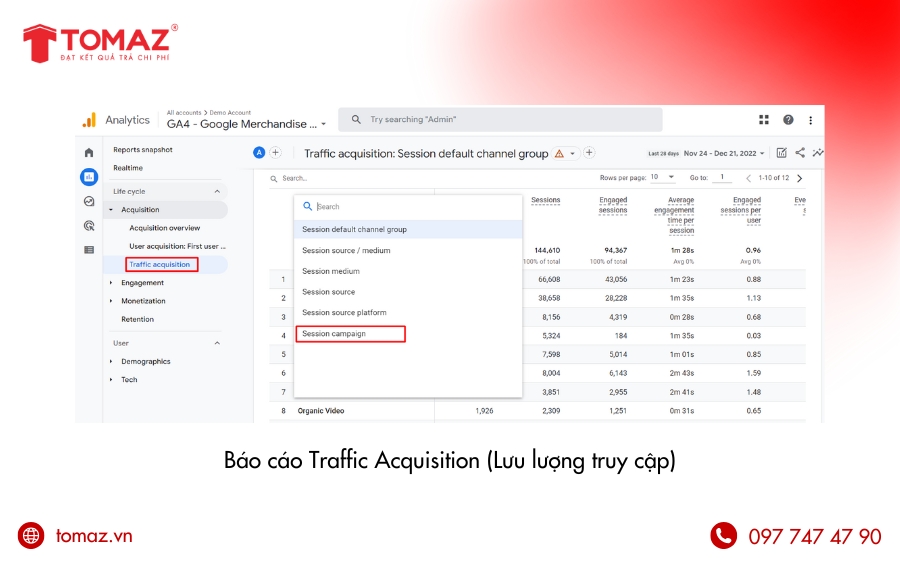This screenshot has width=900, height=563.
Task: Select Session default channel group option
Action: [408, 230]
